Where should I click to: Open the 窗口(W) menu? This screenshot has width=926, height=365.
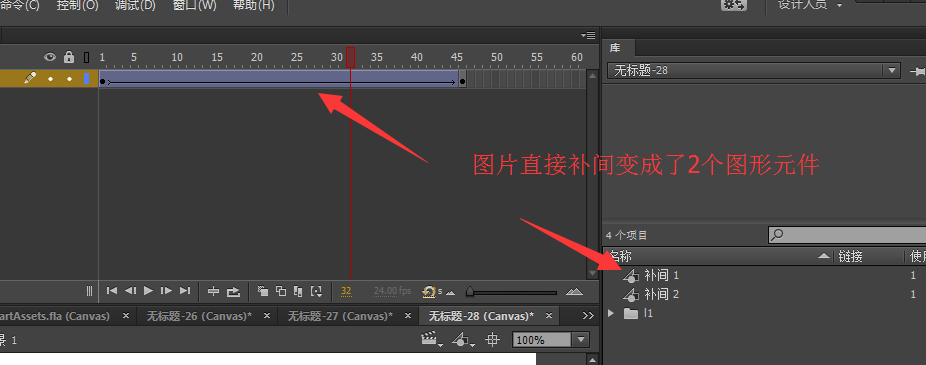(195, 6)
